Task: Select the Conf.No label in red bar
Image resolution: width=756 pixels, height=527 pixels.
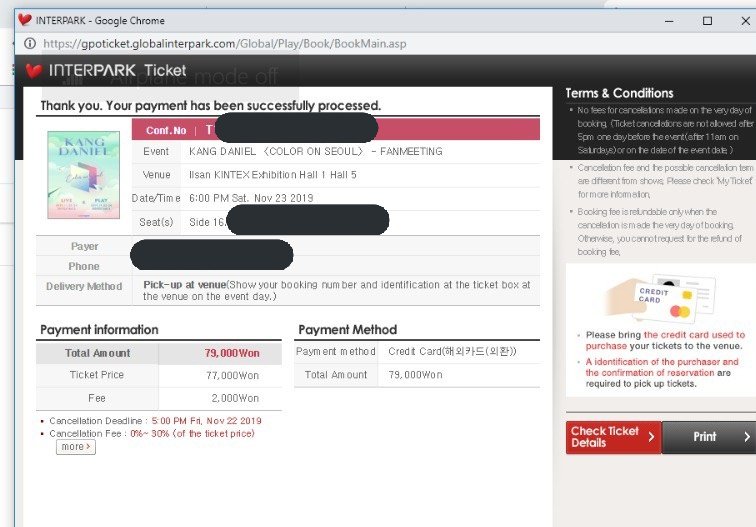Action: click(166, 130)
